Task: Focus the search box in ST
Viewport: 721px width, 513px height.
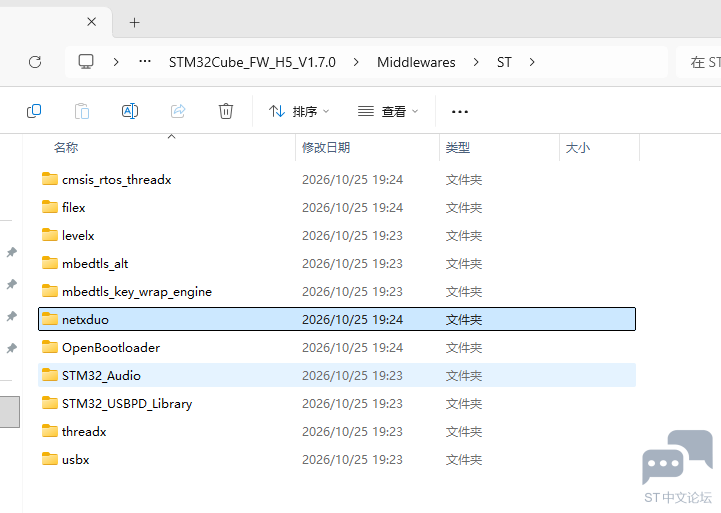Action: click(x=698, y=62)
